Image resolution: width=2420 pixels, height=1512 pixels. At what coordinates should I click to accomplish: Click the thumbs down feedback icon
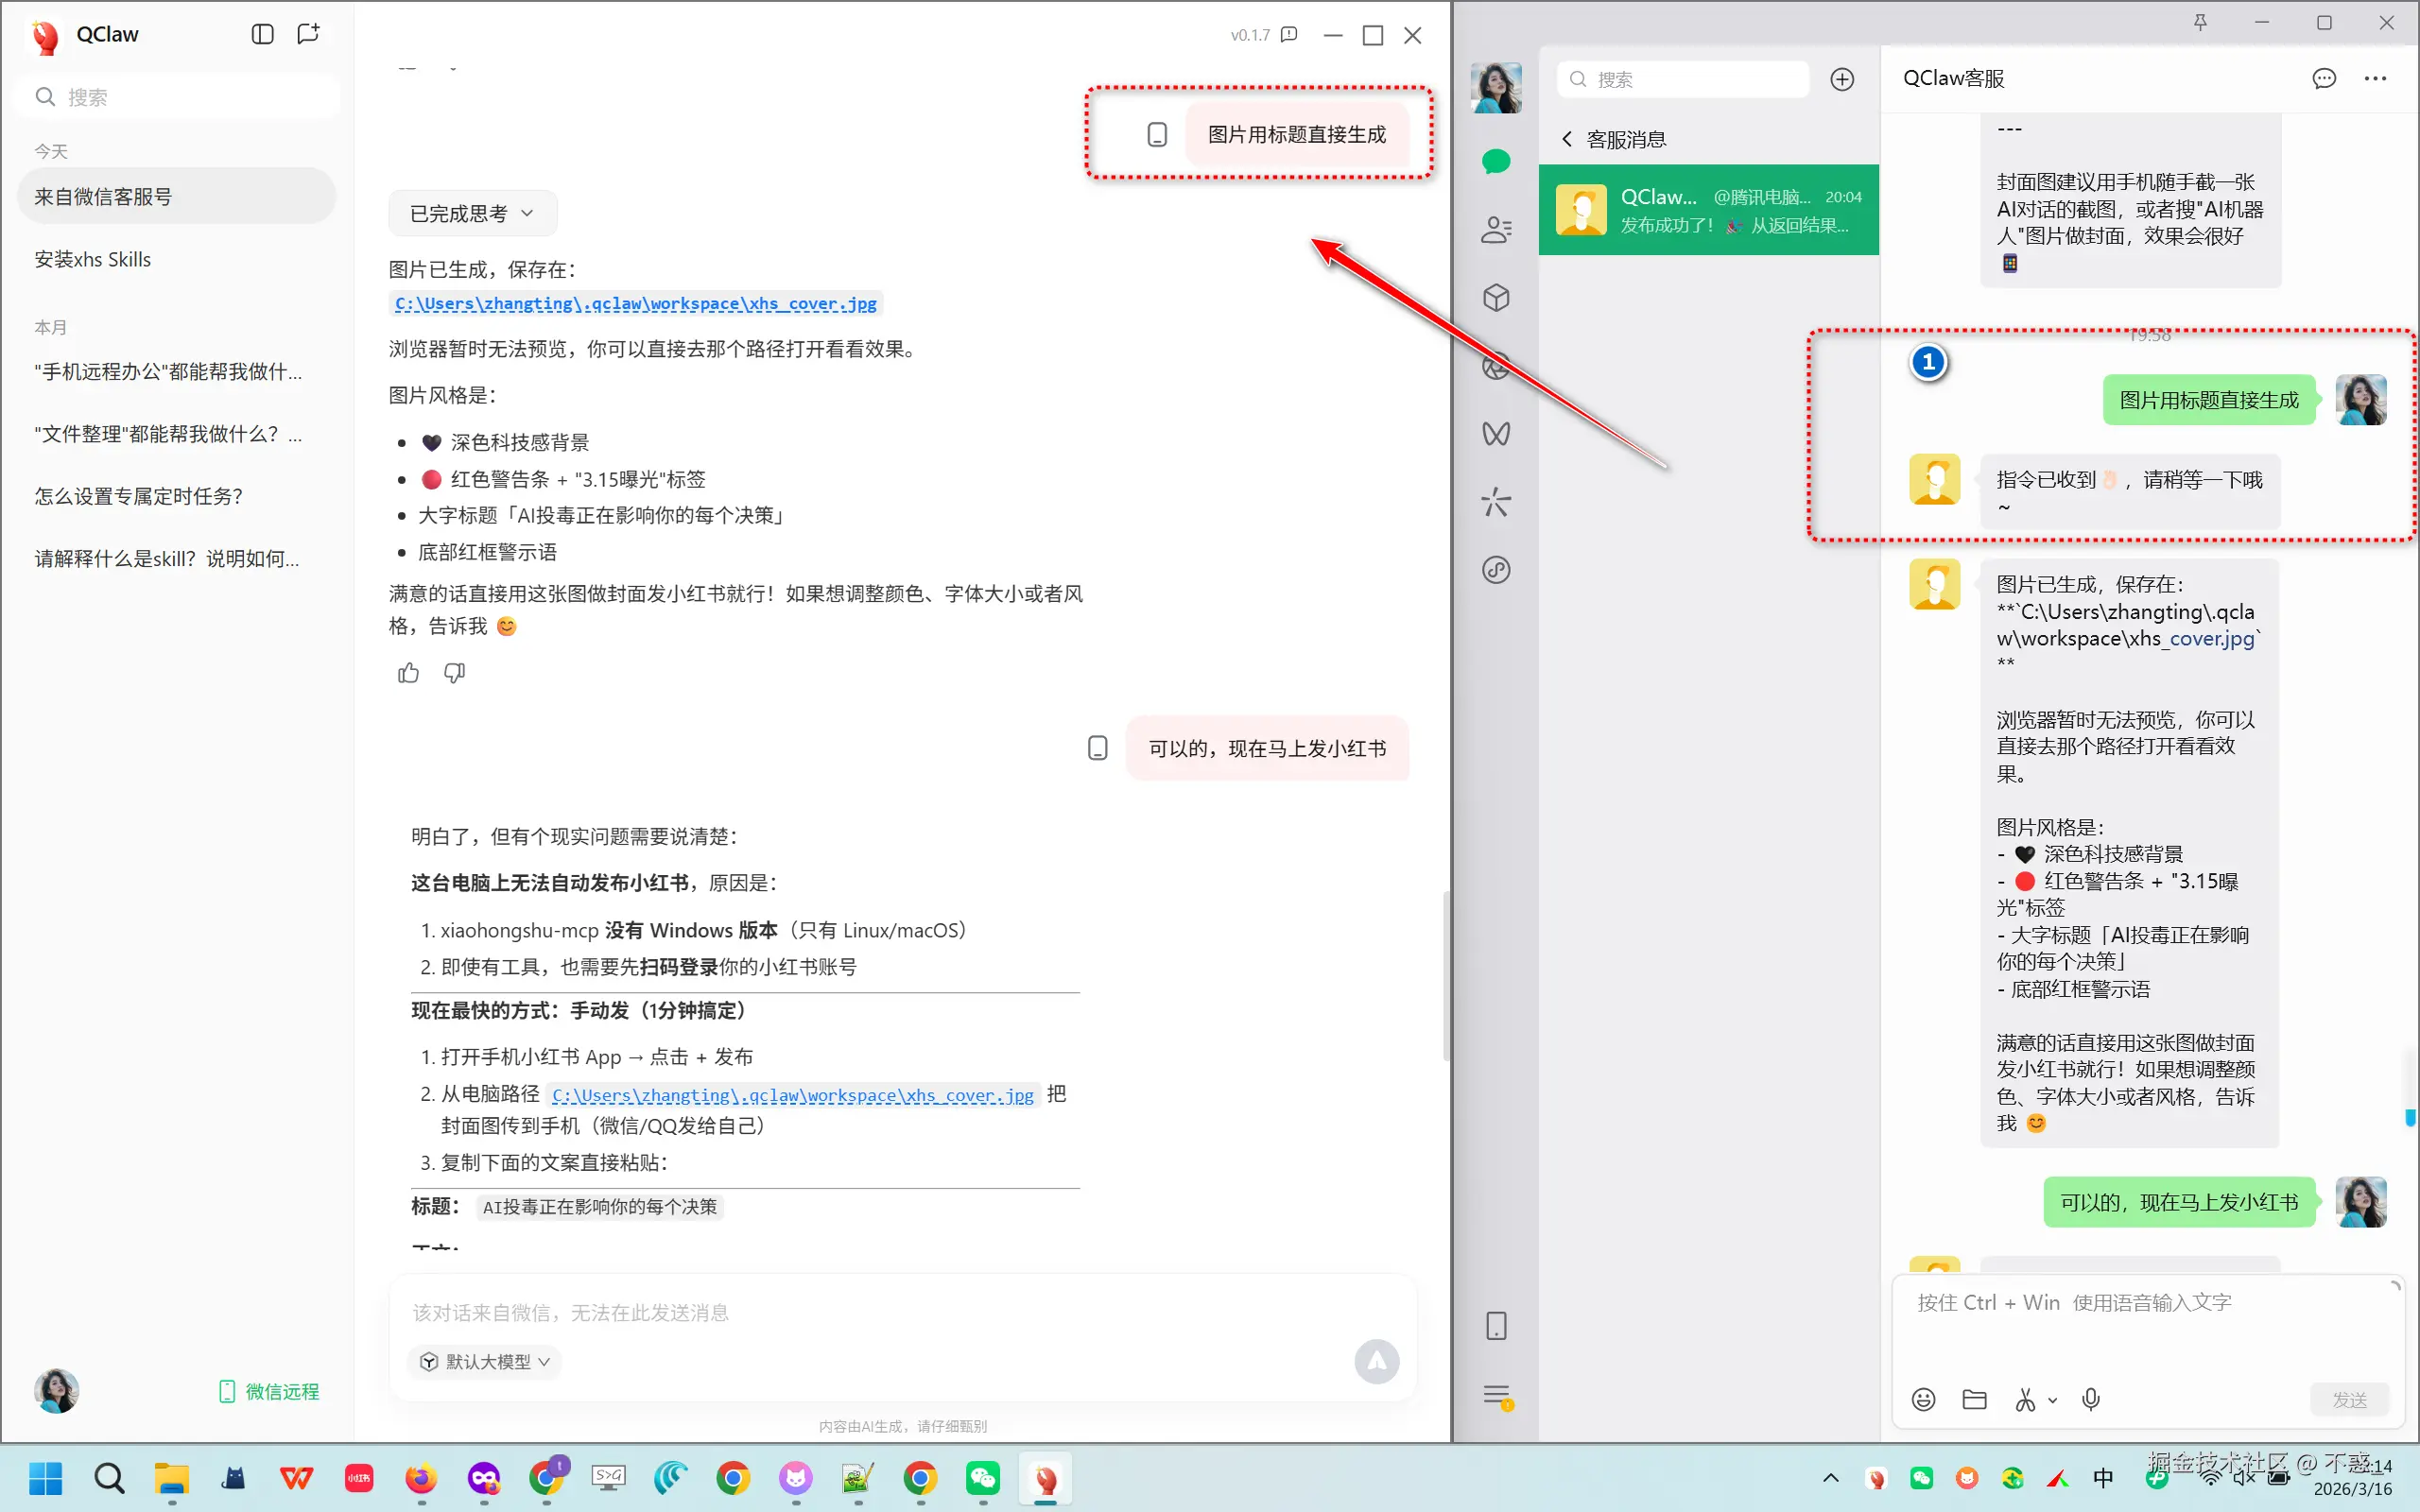click(454, 673)
